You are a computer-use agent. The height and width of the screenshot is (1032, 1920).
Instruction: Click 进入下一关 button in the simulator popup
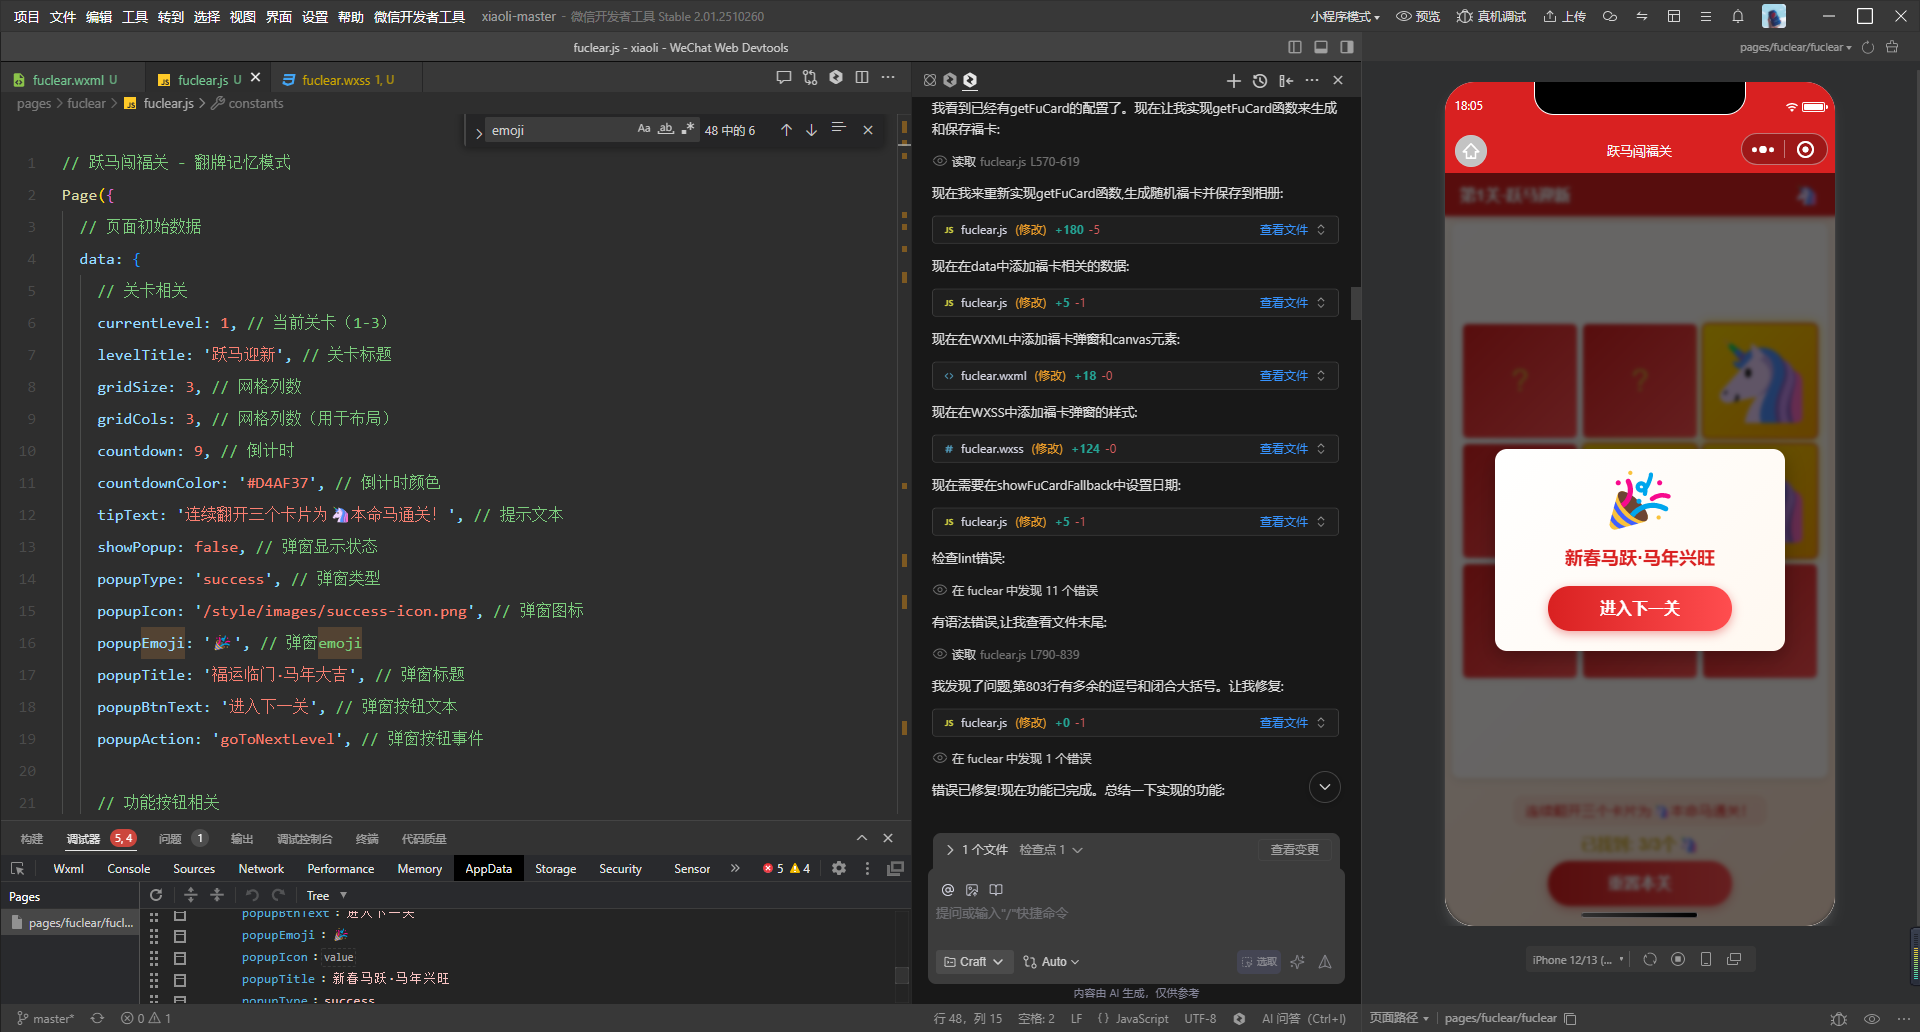[1639, 608]
